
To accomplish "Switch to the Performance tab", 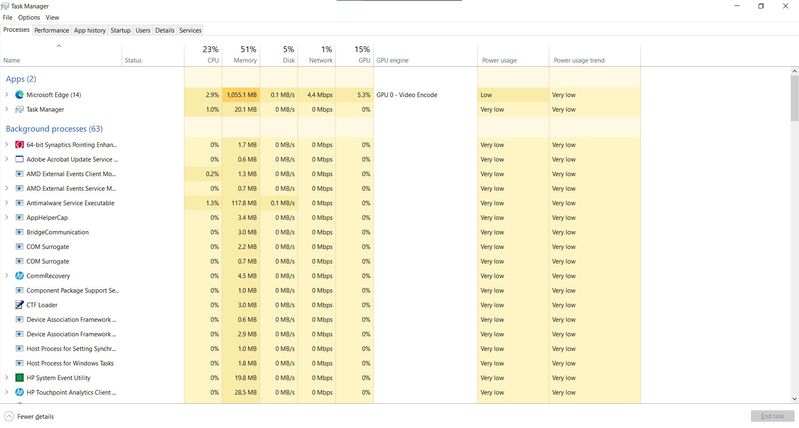I will point(52,31).
